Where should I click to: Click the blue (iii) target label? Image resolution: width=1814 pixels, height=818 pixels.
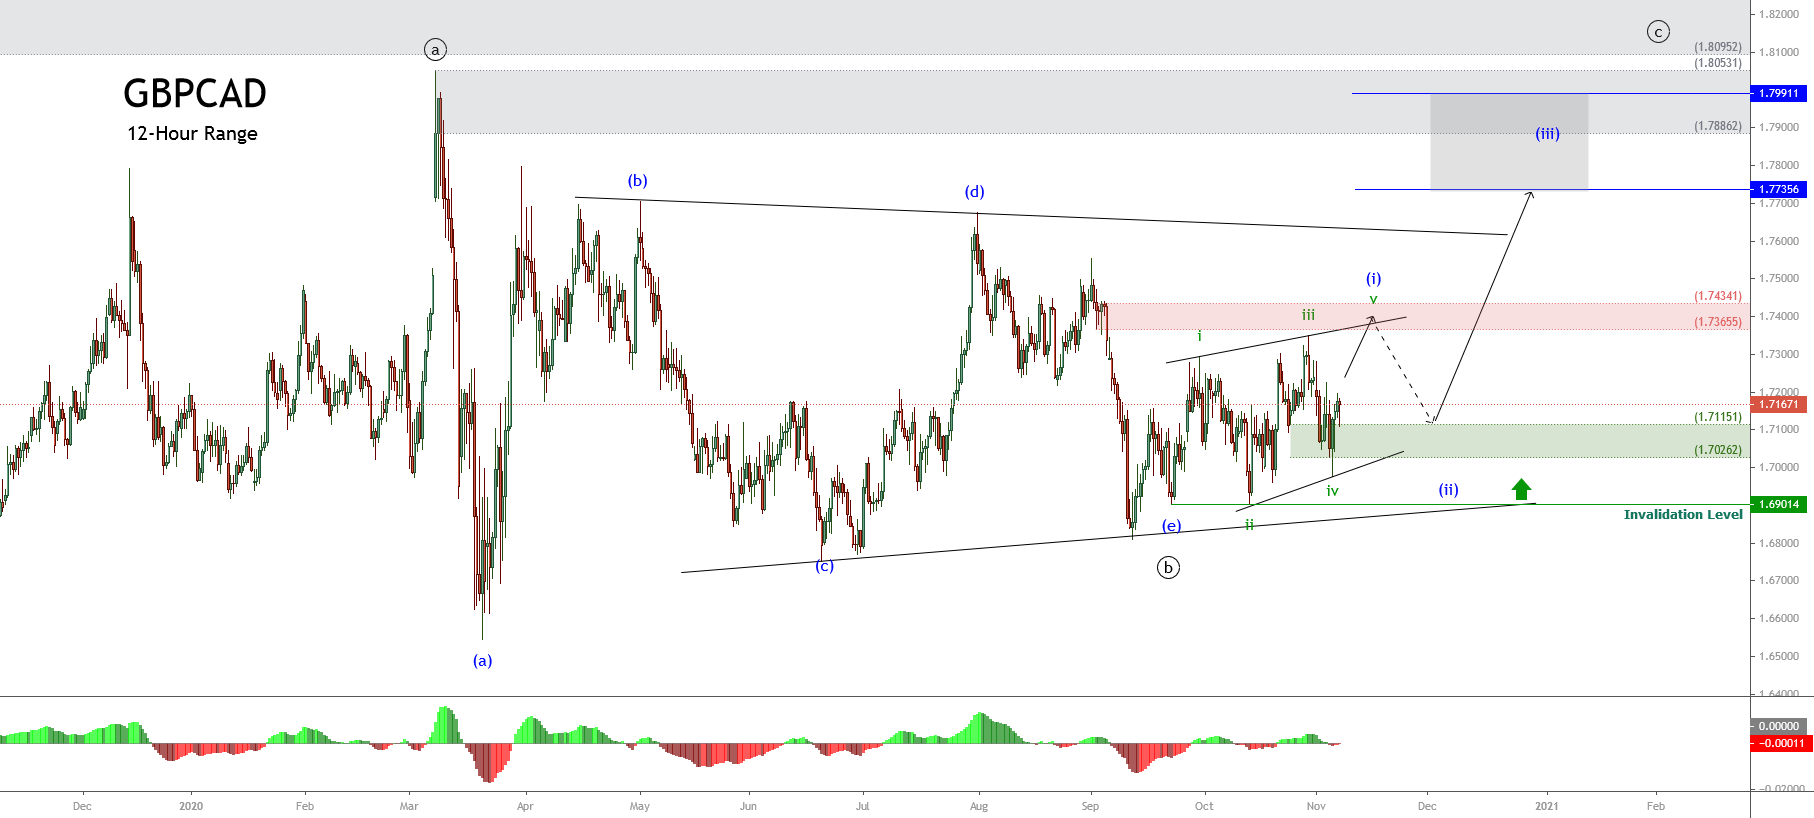tap(1547, 133)
